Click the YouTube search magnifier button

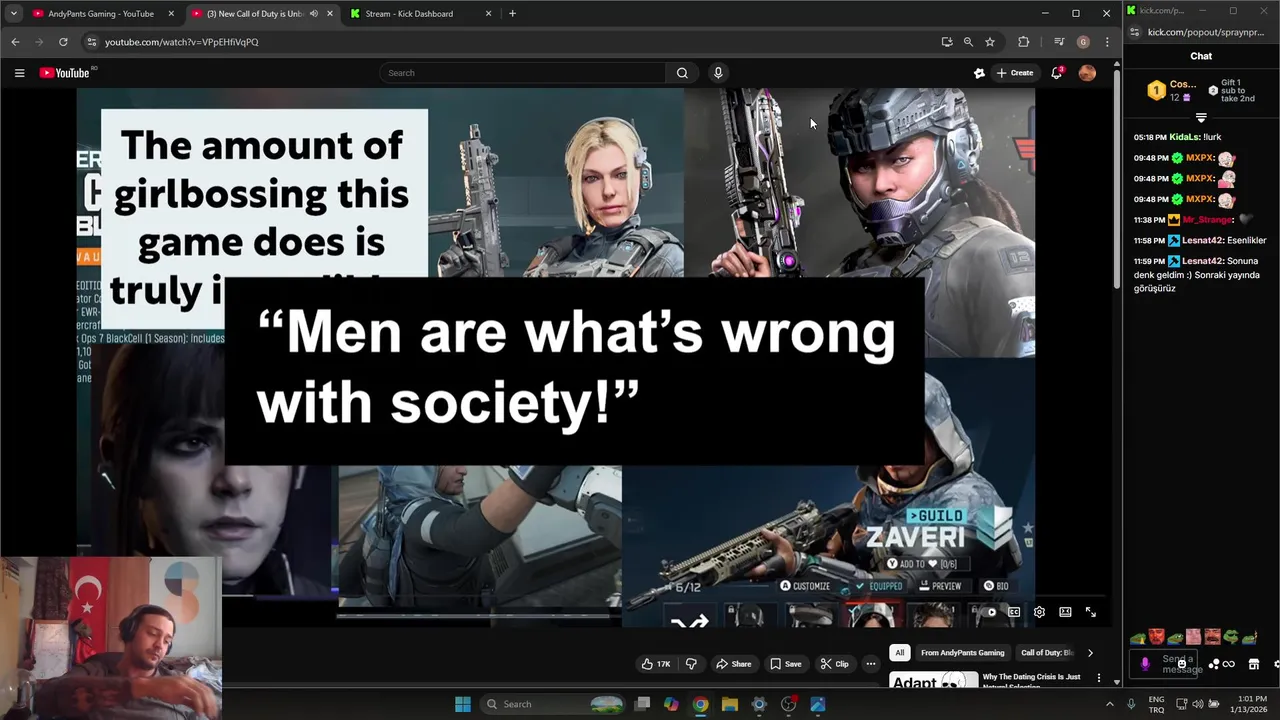pyautogui.click(x=682, y=73)
